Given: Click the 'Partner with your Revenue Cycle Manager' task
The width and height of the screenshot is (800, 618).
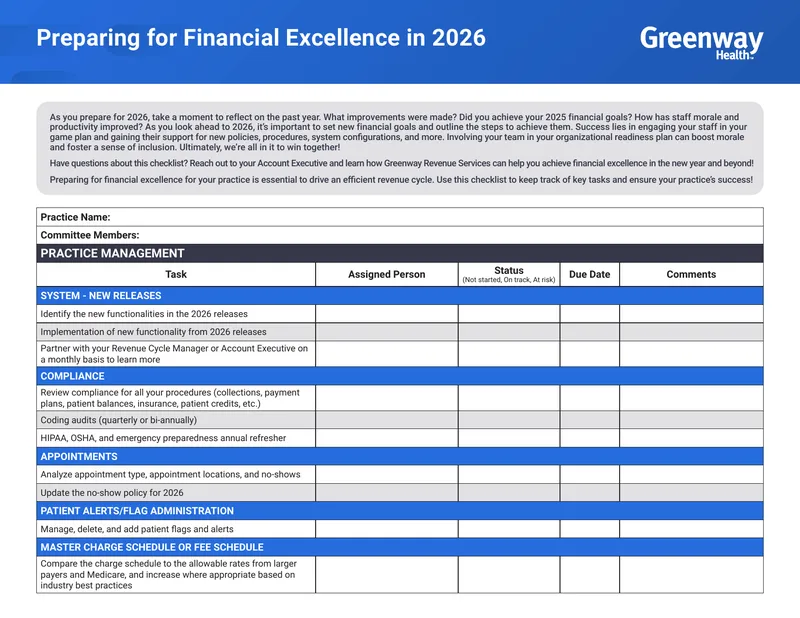Looking at the screenshot, I should coord(174,354).
